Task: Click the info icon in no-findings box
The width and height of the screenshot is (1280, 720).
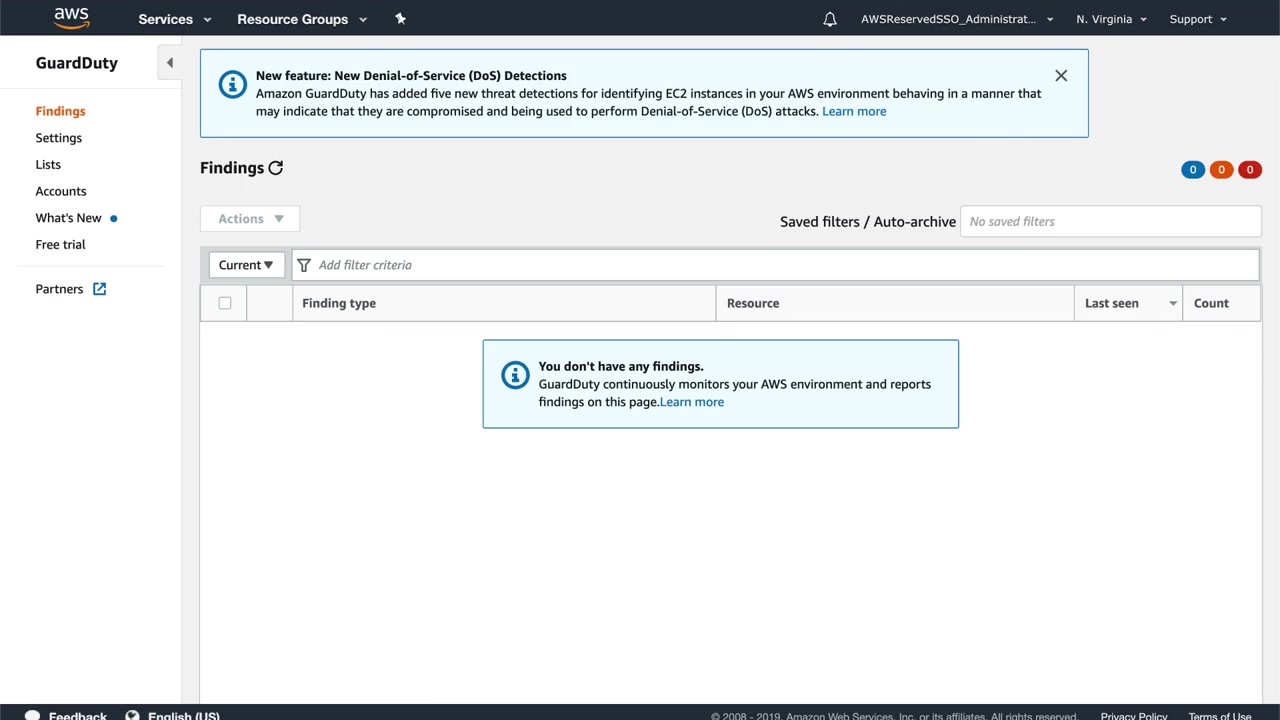Action: (x=515, y=375)
